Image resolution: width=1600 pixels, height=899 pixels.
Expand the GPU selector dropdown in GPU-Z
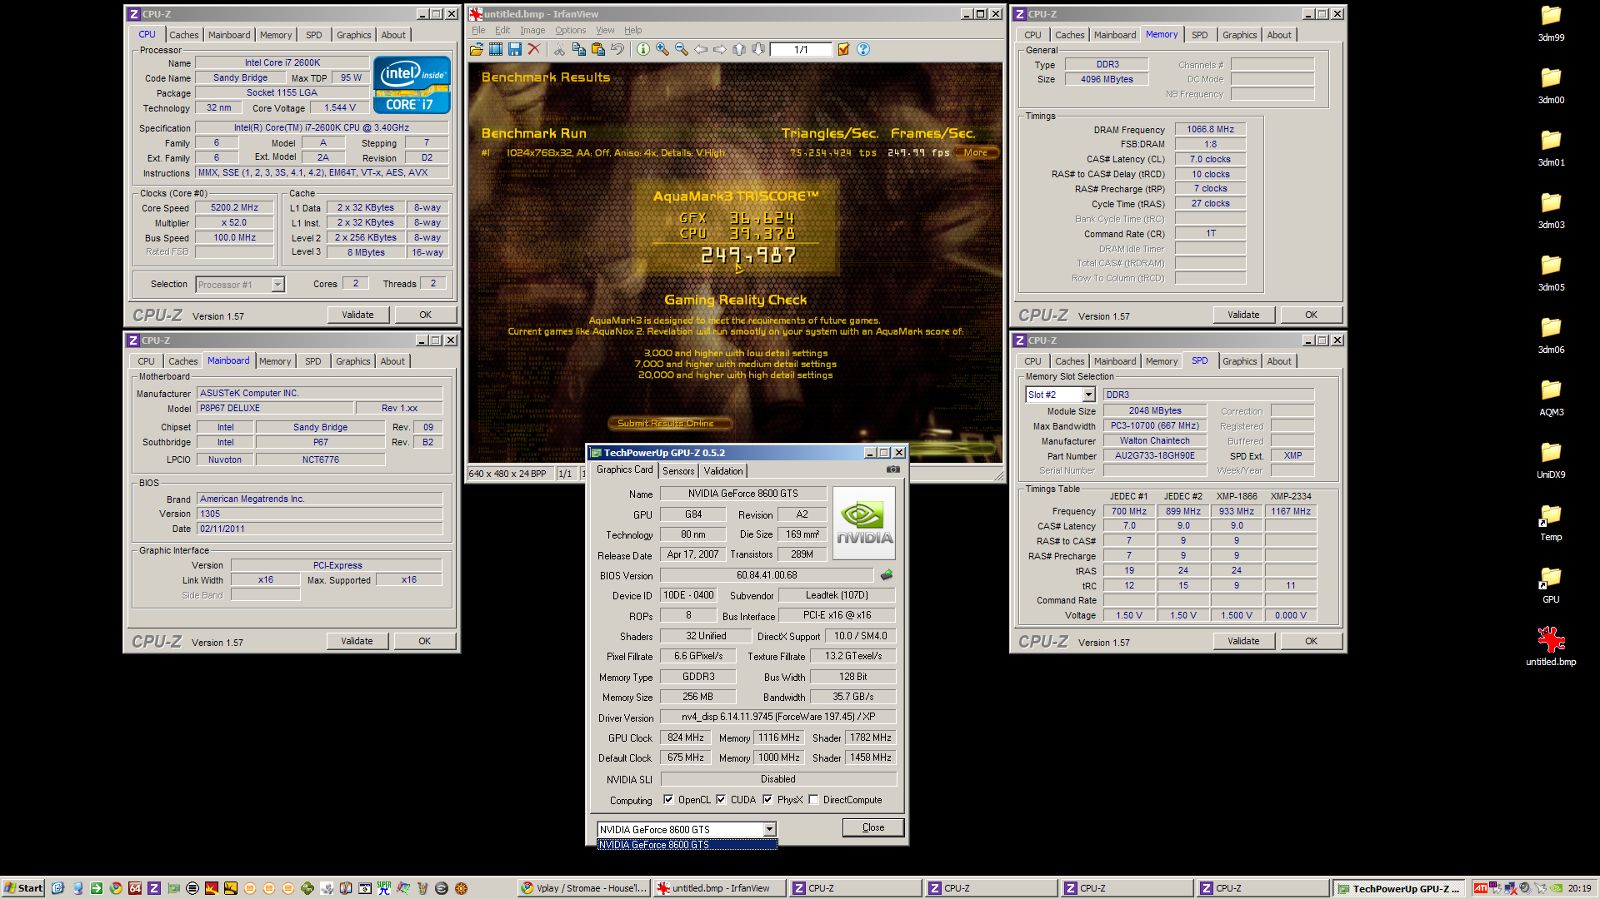click(x=769, y=829)
